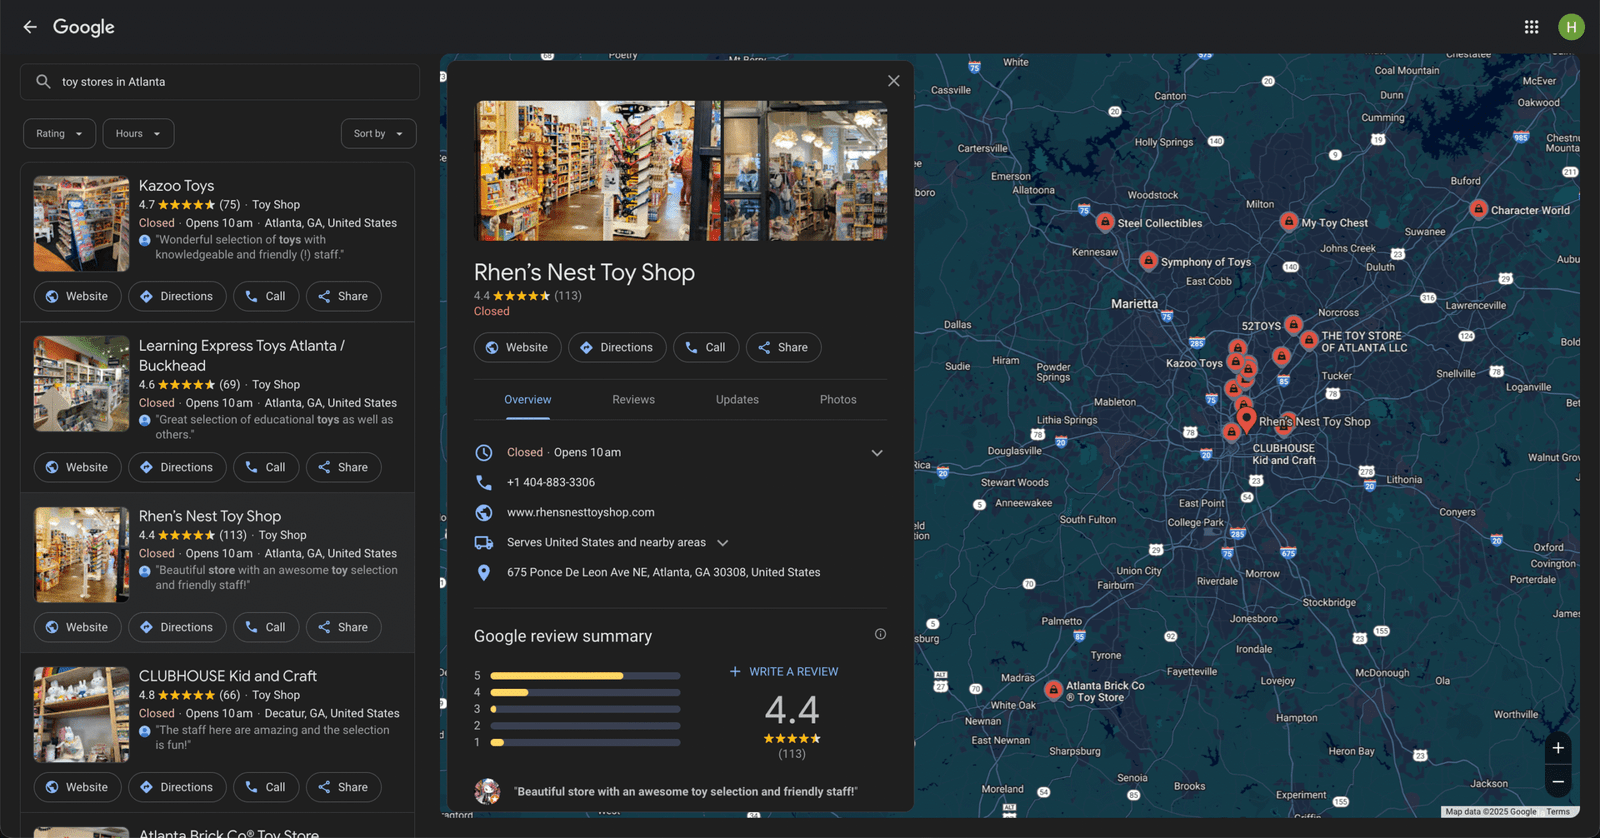Call Kazoo Toys
Viewport: 1600px width, 838px height.
[266, 296]
